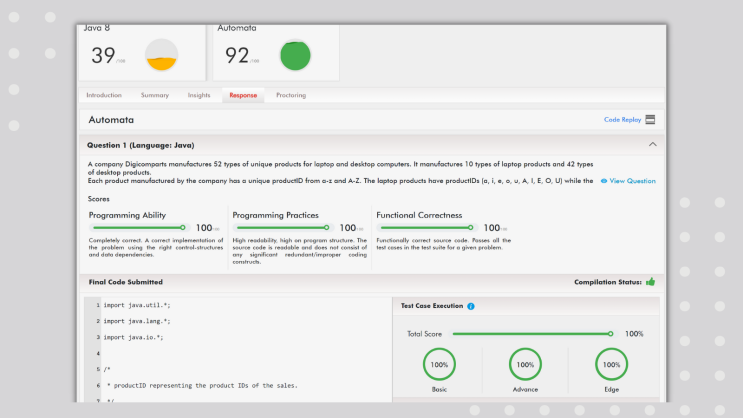Click the Scores label

(x=99, y=199)
